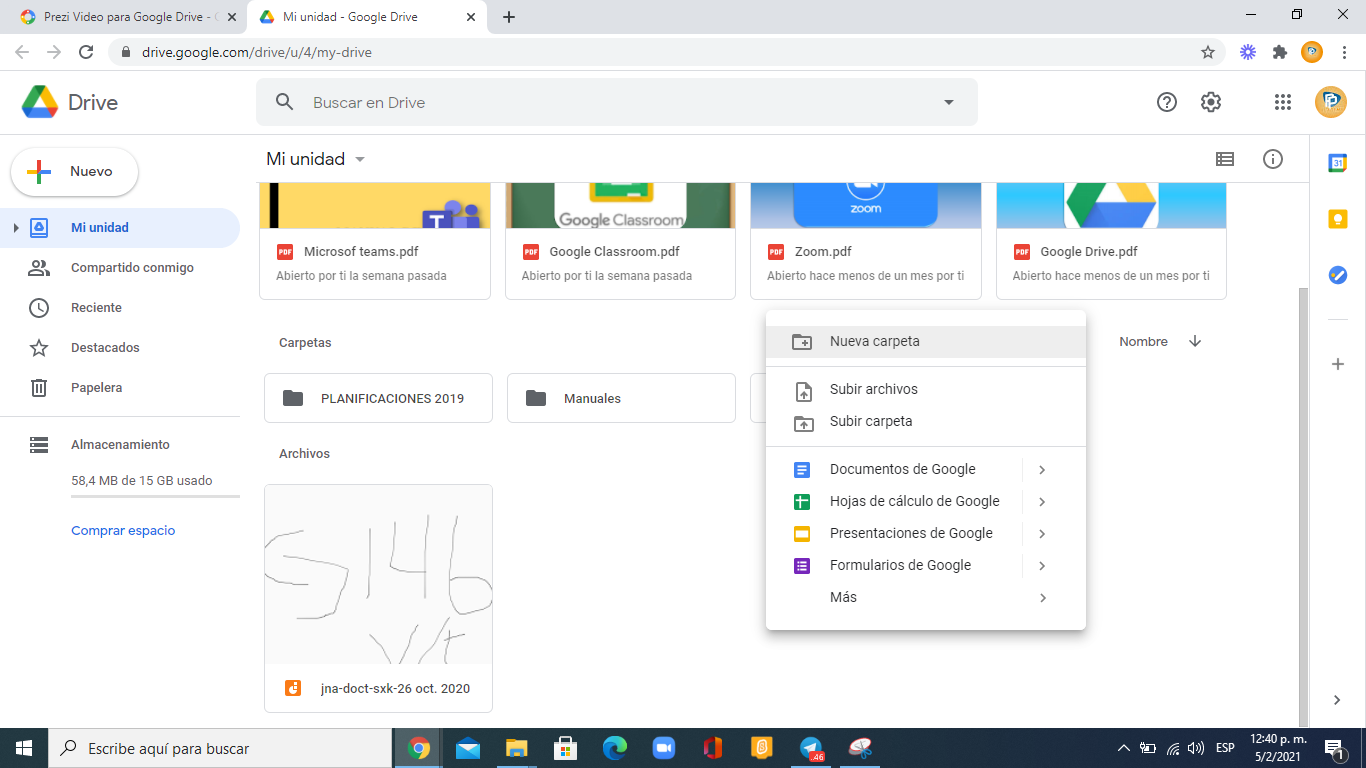Choose Subir carpeta option
Viewport: 1366px width, 768px height.
click(926, 421)
